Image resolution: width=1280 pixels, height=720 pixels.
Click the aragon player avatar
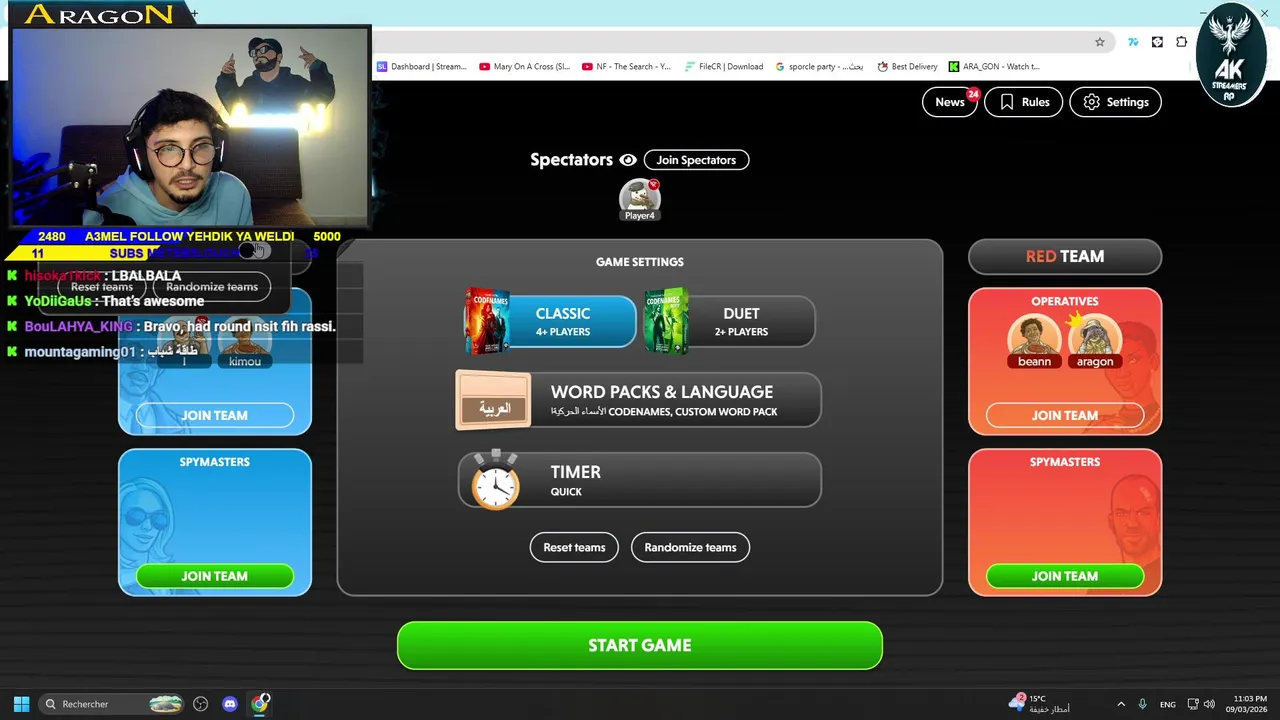[1095, 341]
